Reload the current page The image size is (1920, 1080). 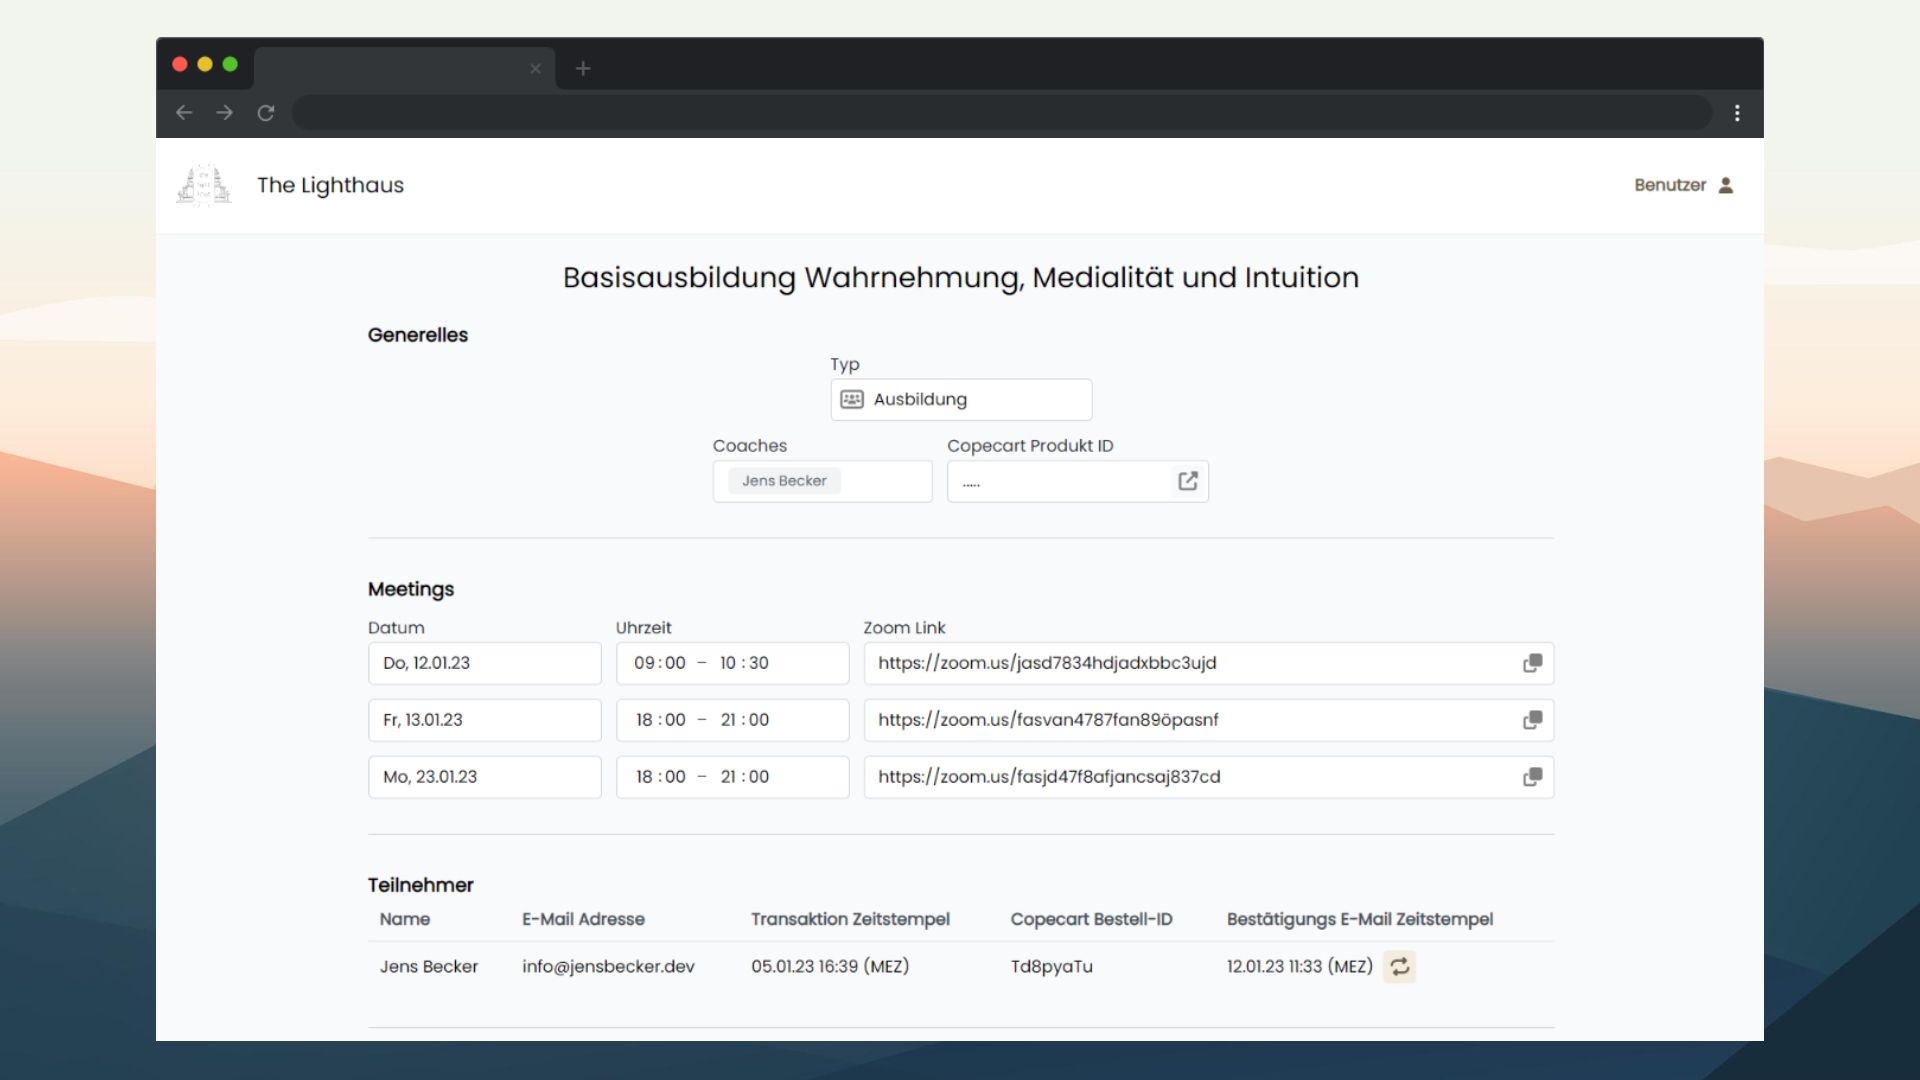(266, 113)
